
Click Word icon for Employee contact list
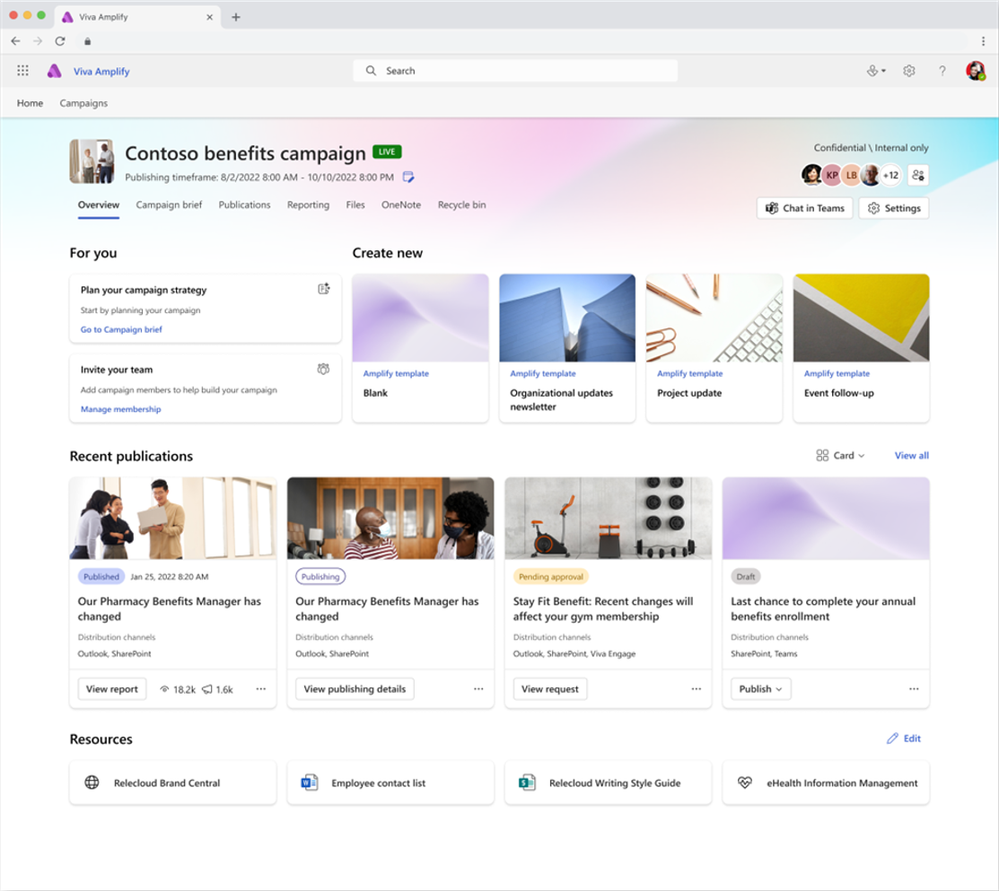(309, 782)
